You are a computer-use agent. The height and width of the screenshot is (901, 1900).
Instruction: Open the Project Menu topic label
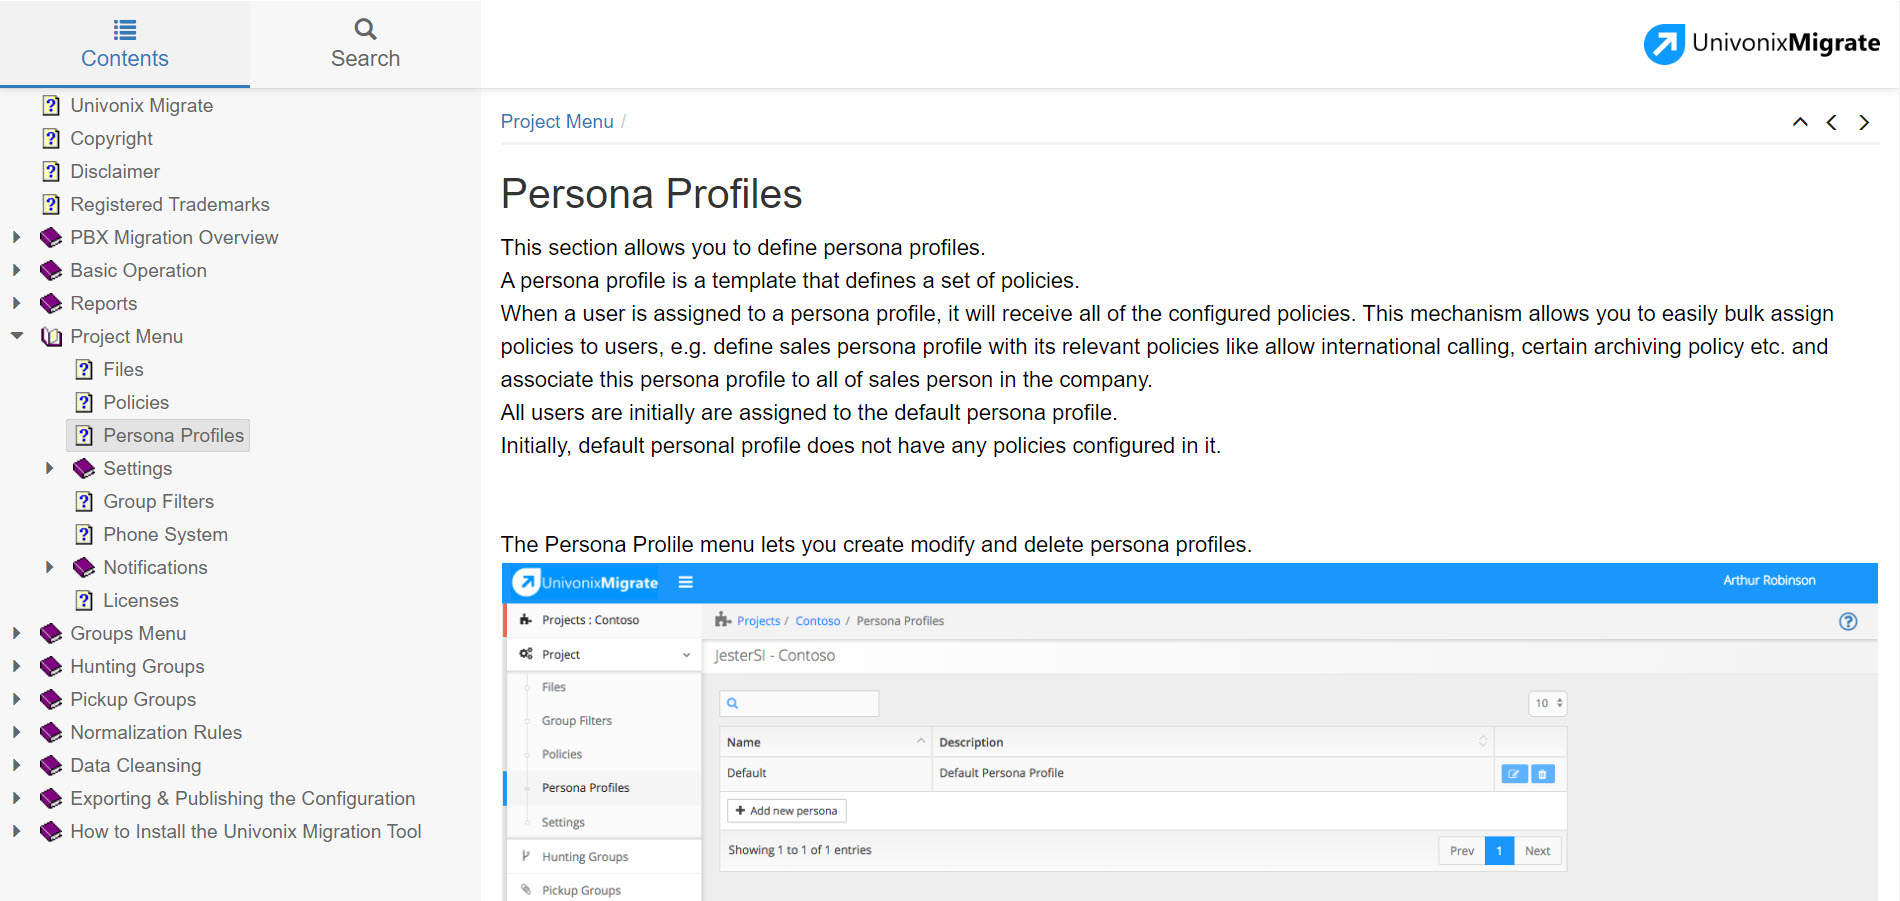(126, 336)
